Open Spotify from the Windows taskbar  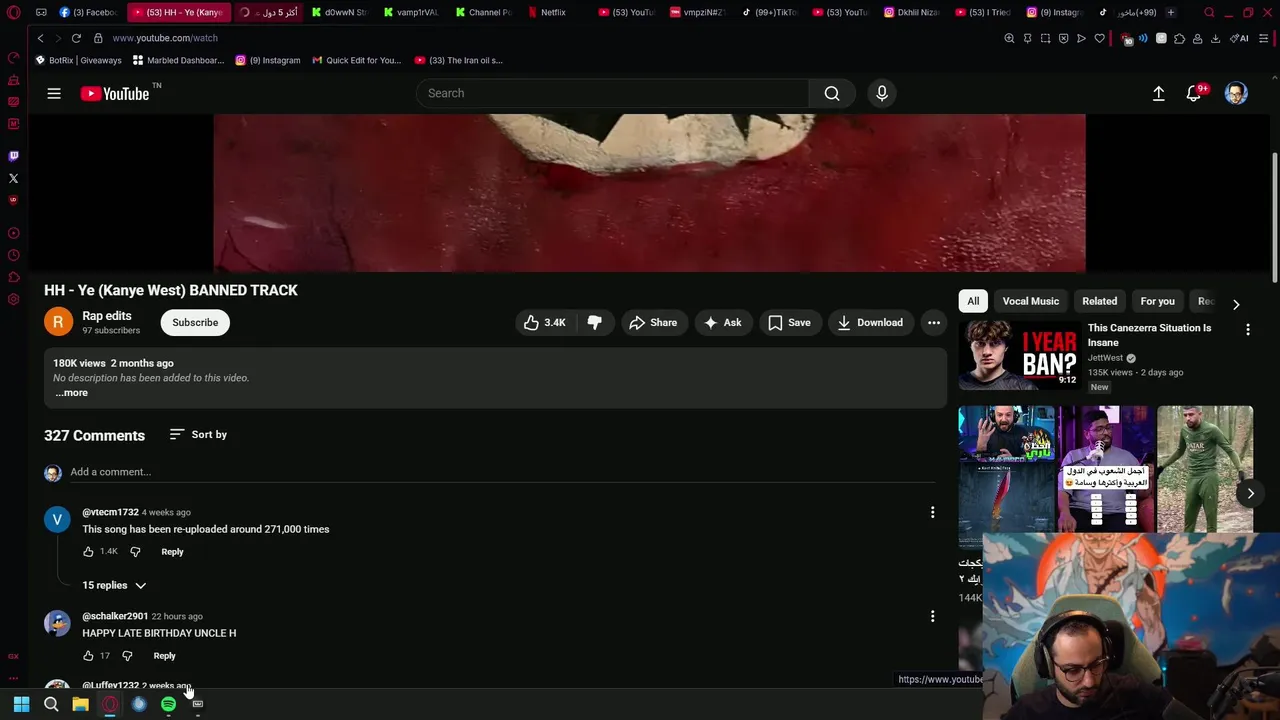(168, 704)
